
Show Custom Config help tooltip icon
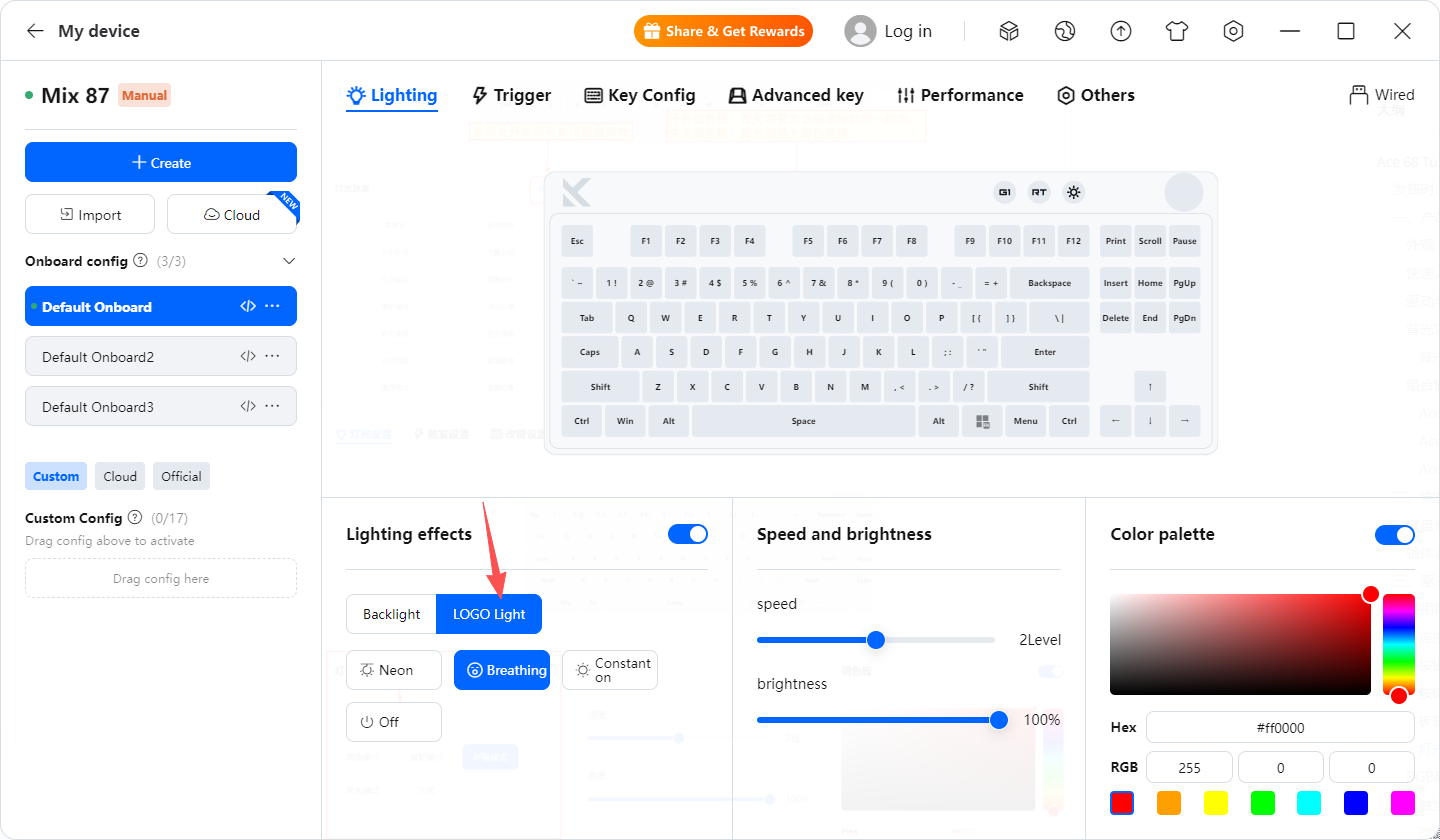click(x=135, y=518)
